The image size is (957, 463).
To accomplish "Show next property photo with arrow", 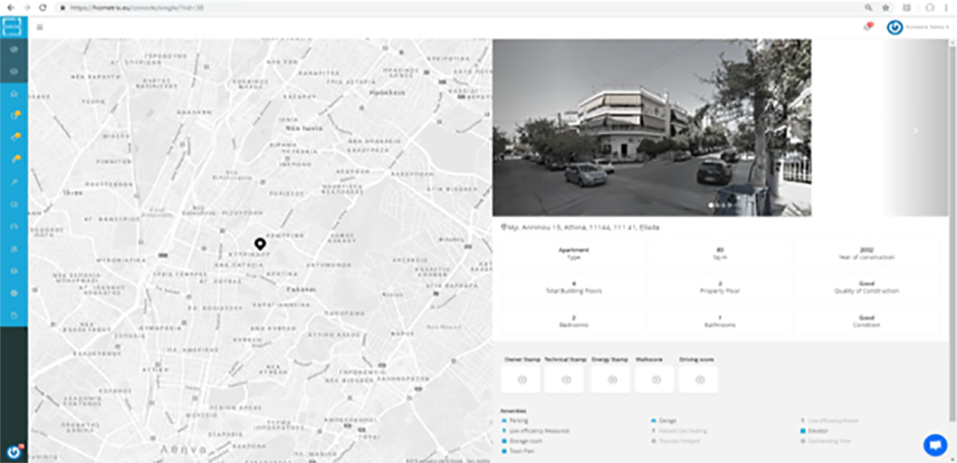I will (915, 131).
